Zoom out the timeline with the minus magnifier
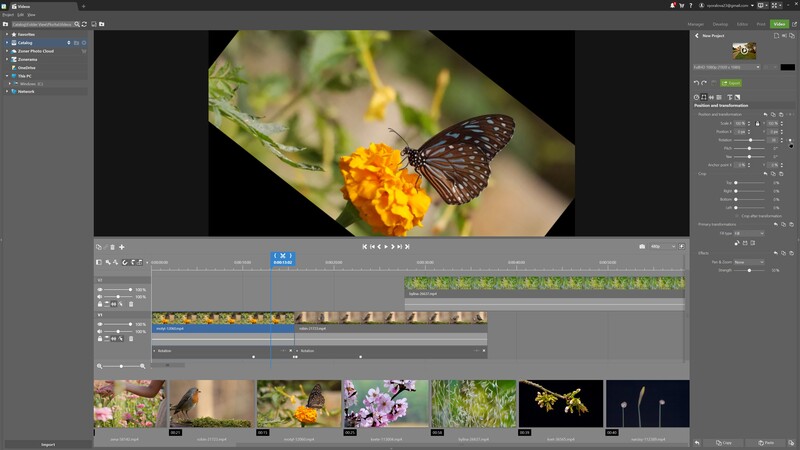 99,366
